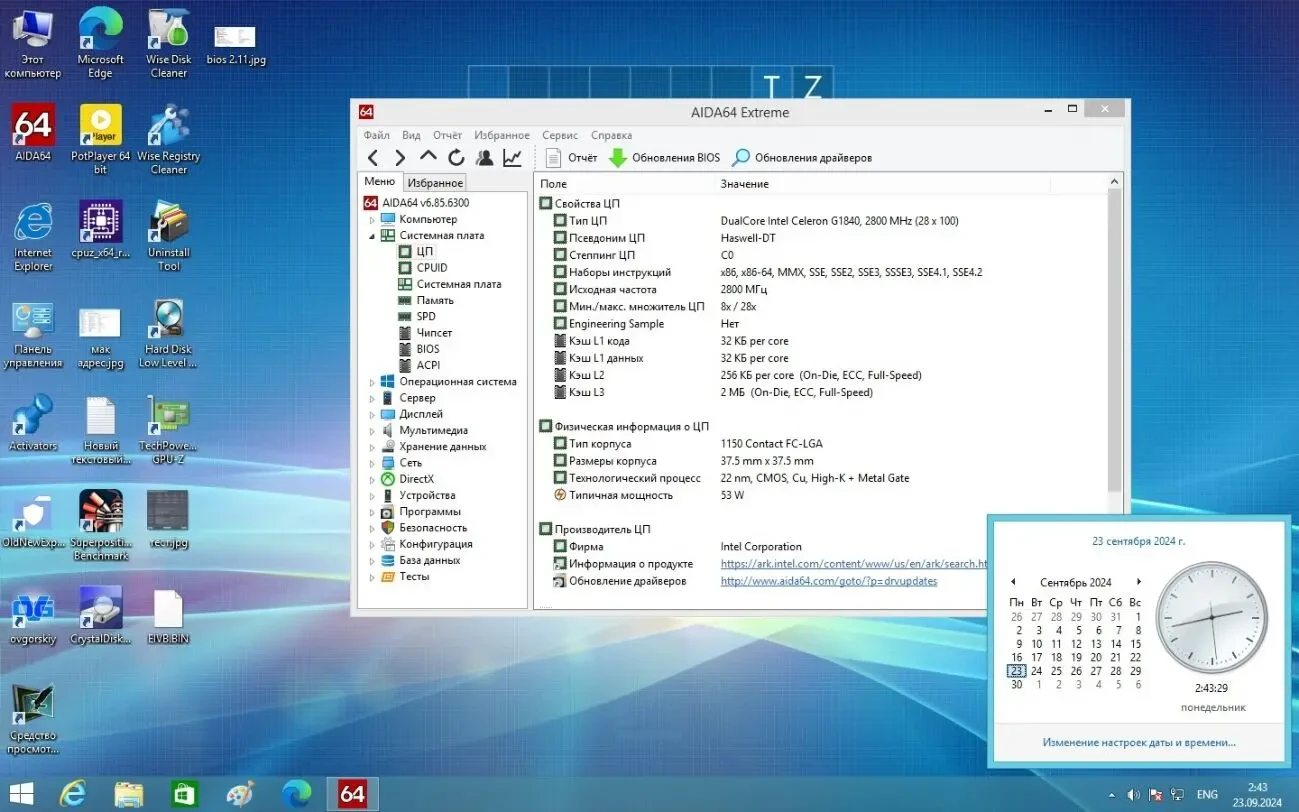This screenshot has width=1299, height=812.
Task: Open the Отчёт report tool
Action: click(x=573, y=157)
